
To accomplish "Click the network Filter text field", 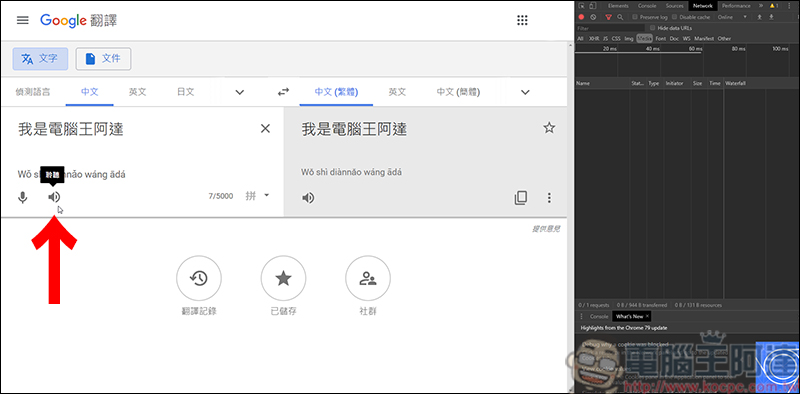I will (611, 28).
